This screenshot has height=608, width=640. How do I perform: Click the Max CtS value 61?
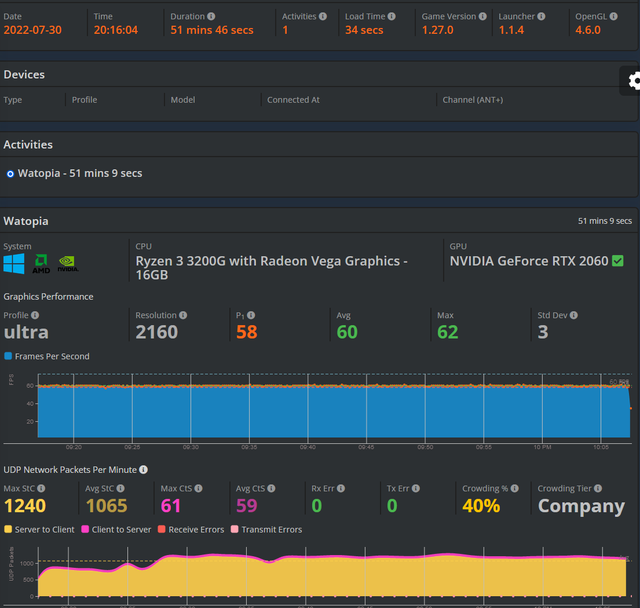171,506
